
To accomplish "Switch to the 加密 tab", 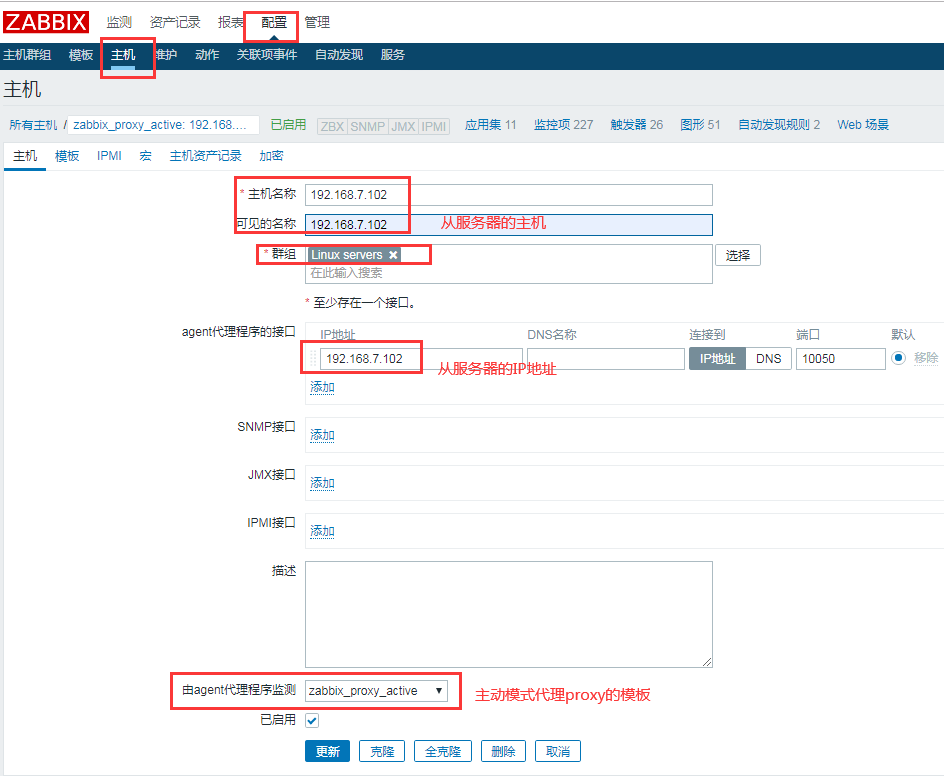I will coord(271,156).
